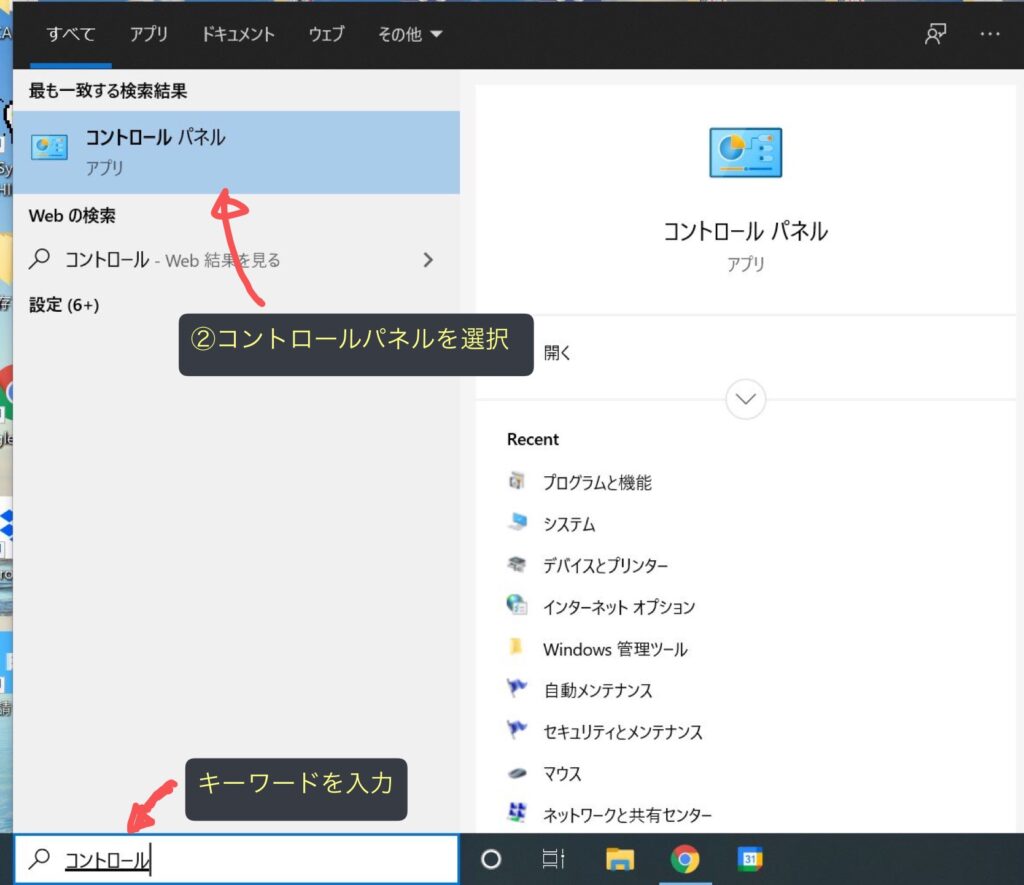
Task: Open Task View from the taskbar
Action: (x=553, y=859)
